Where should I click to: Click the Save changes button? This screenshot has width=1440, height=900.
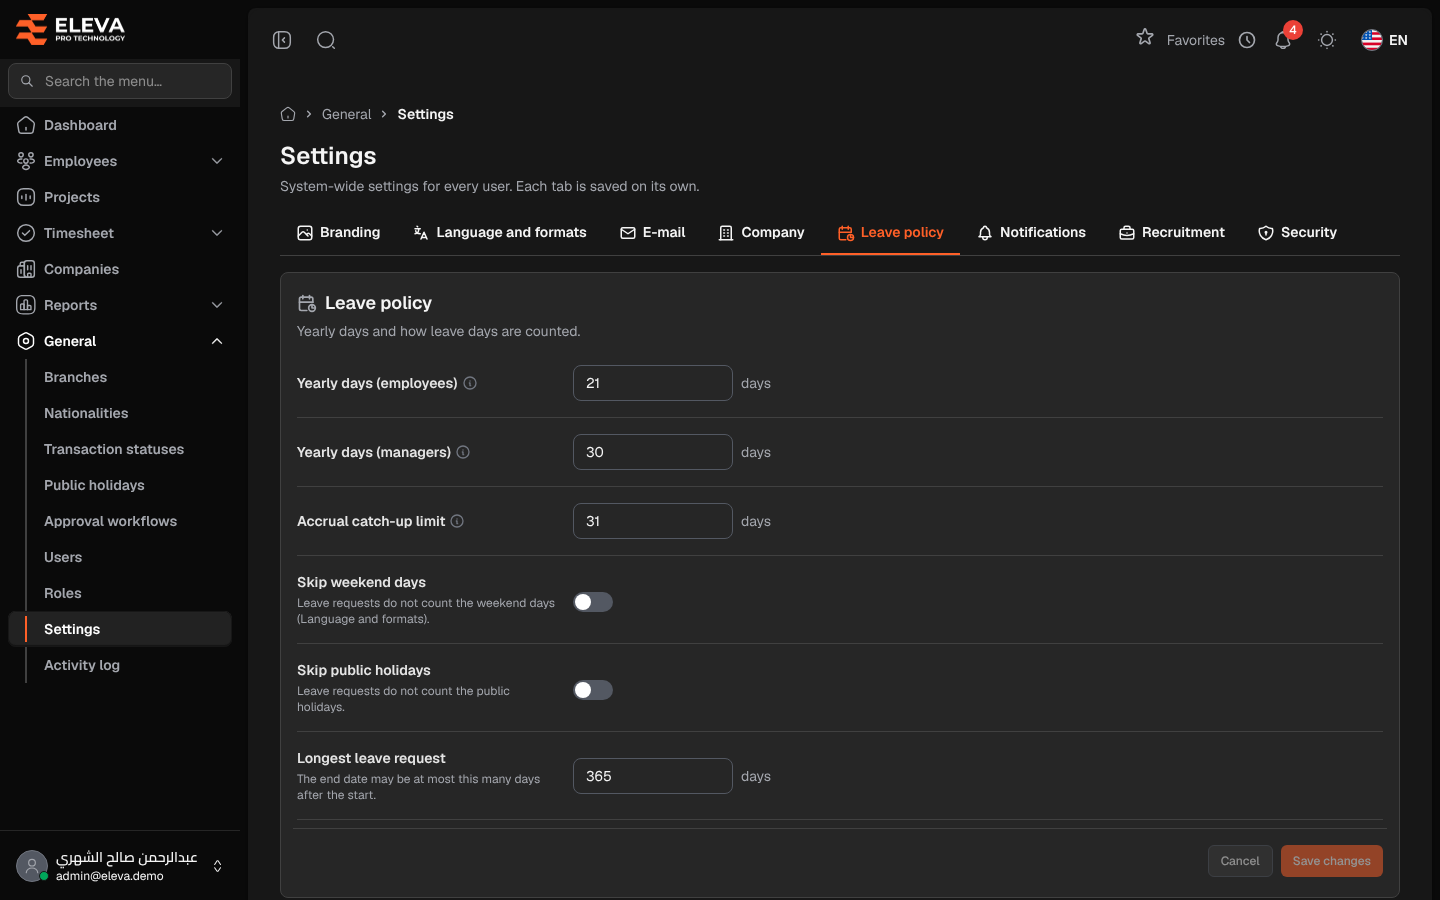click(1332, 861)
